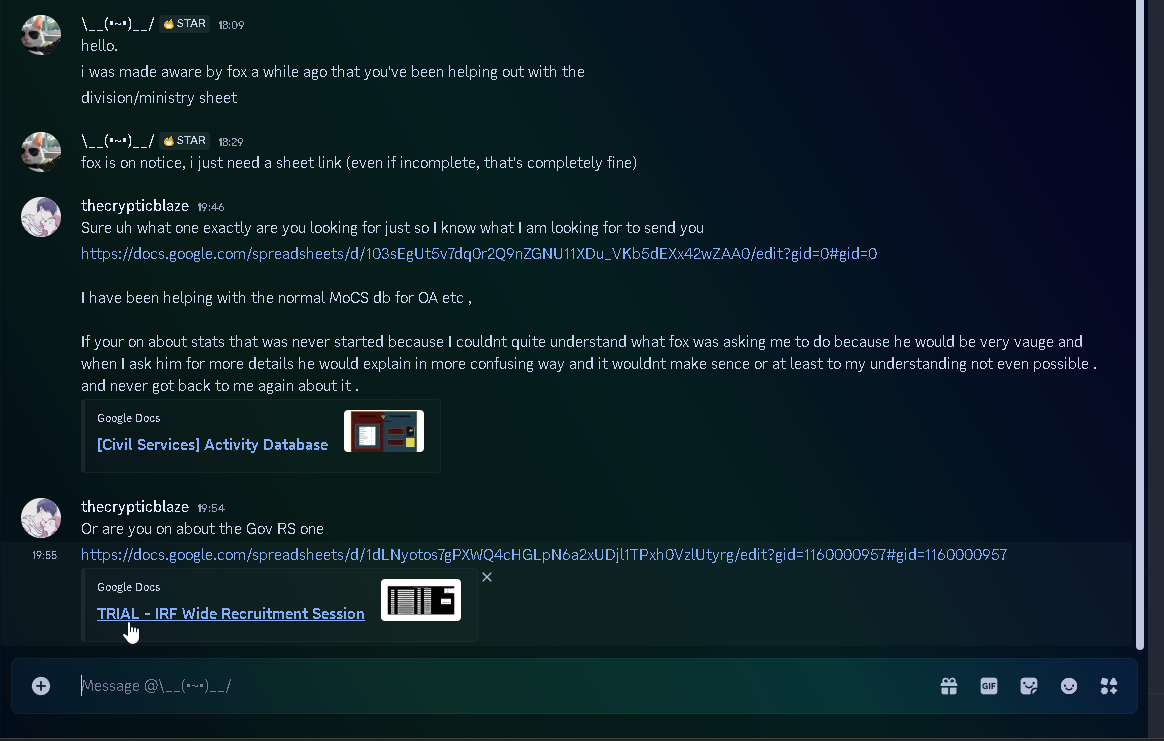This screenshot has width=1164, height=741.
Task: Click the chat vertical scrollbar
Action: (x=1140, y=324)
